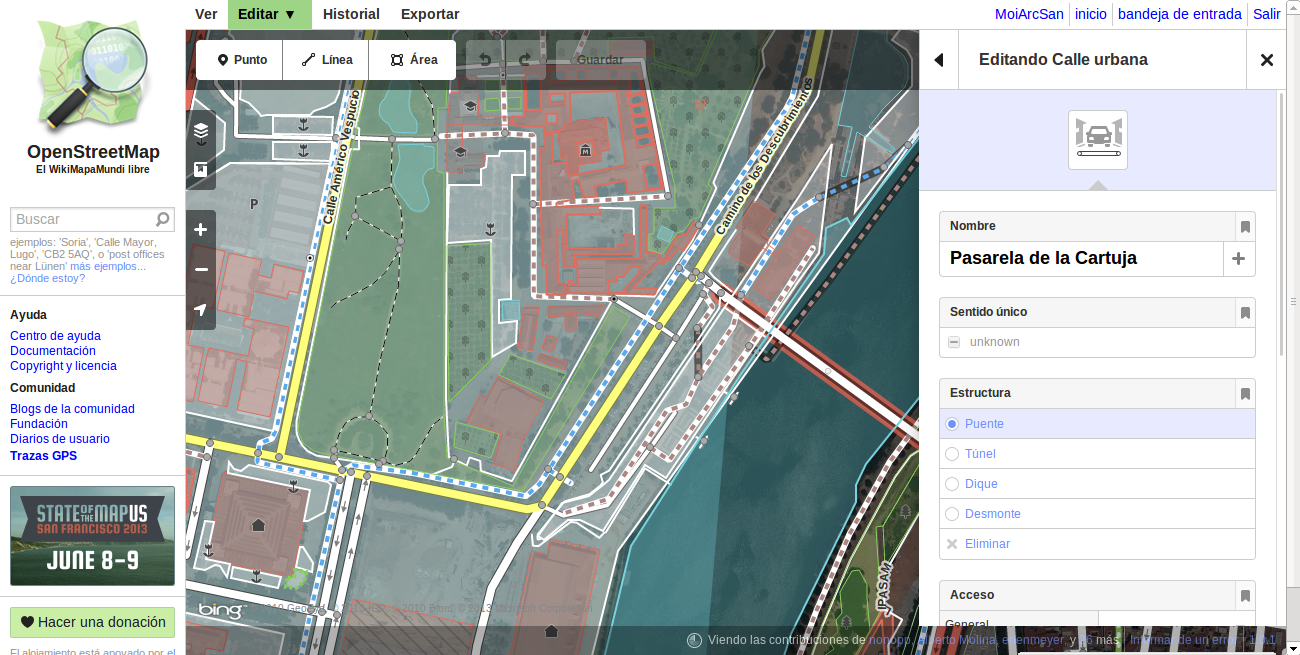Save changes with Guardar button
Viewport: 1300px width, 655px height.
pyautogui.click(x=600, y=60)
